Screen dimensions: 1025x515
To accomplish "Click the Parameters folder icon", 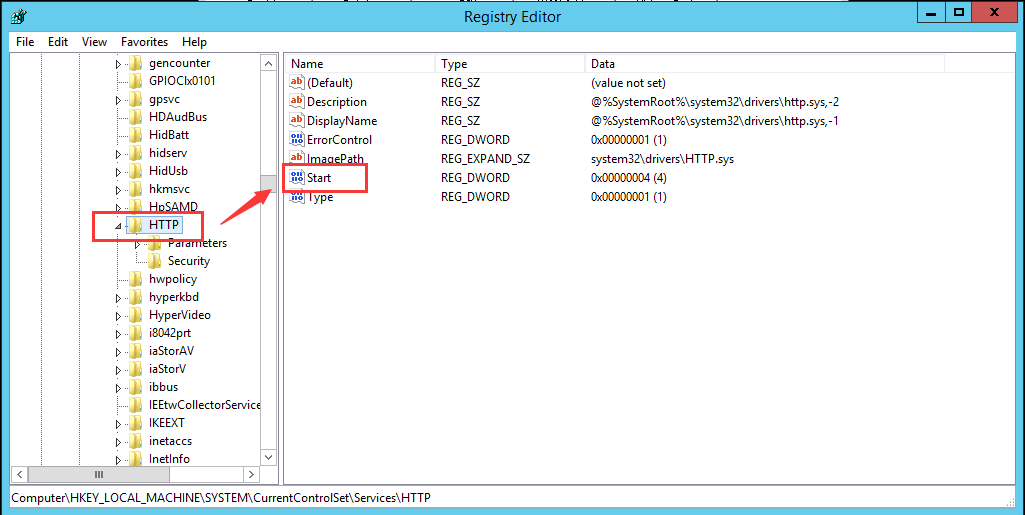I will pos(154,243).
